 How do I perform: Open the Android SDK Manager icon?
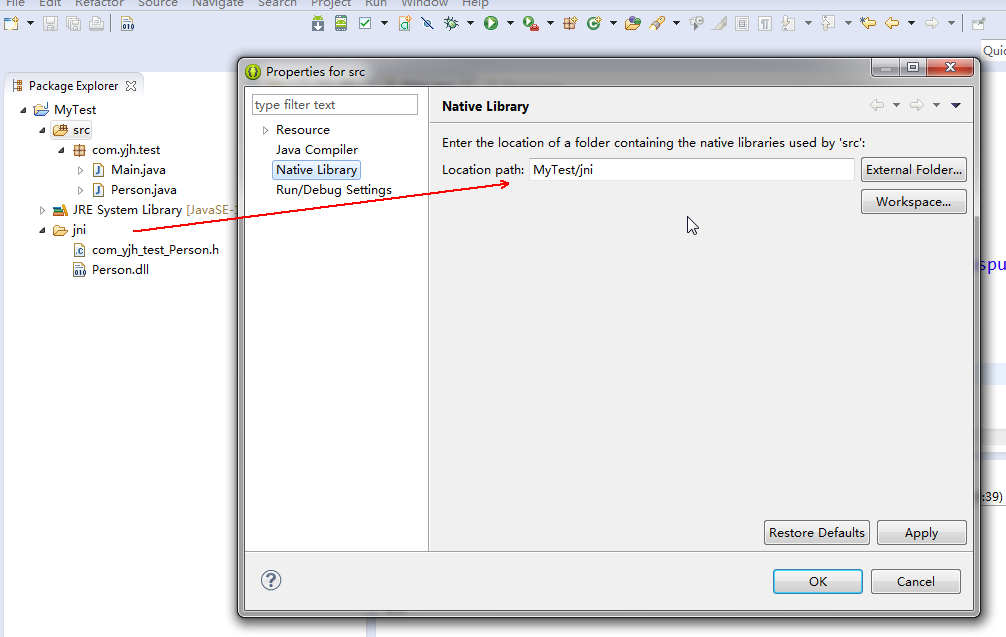(x=318, y=24)
